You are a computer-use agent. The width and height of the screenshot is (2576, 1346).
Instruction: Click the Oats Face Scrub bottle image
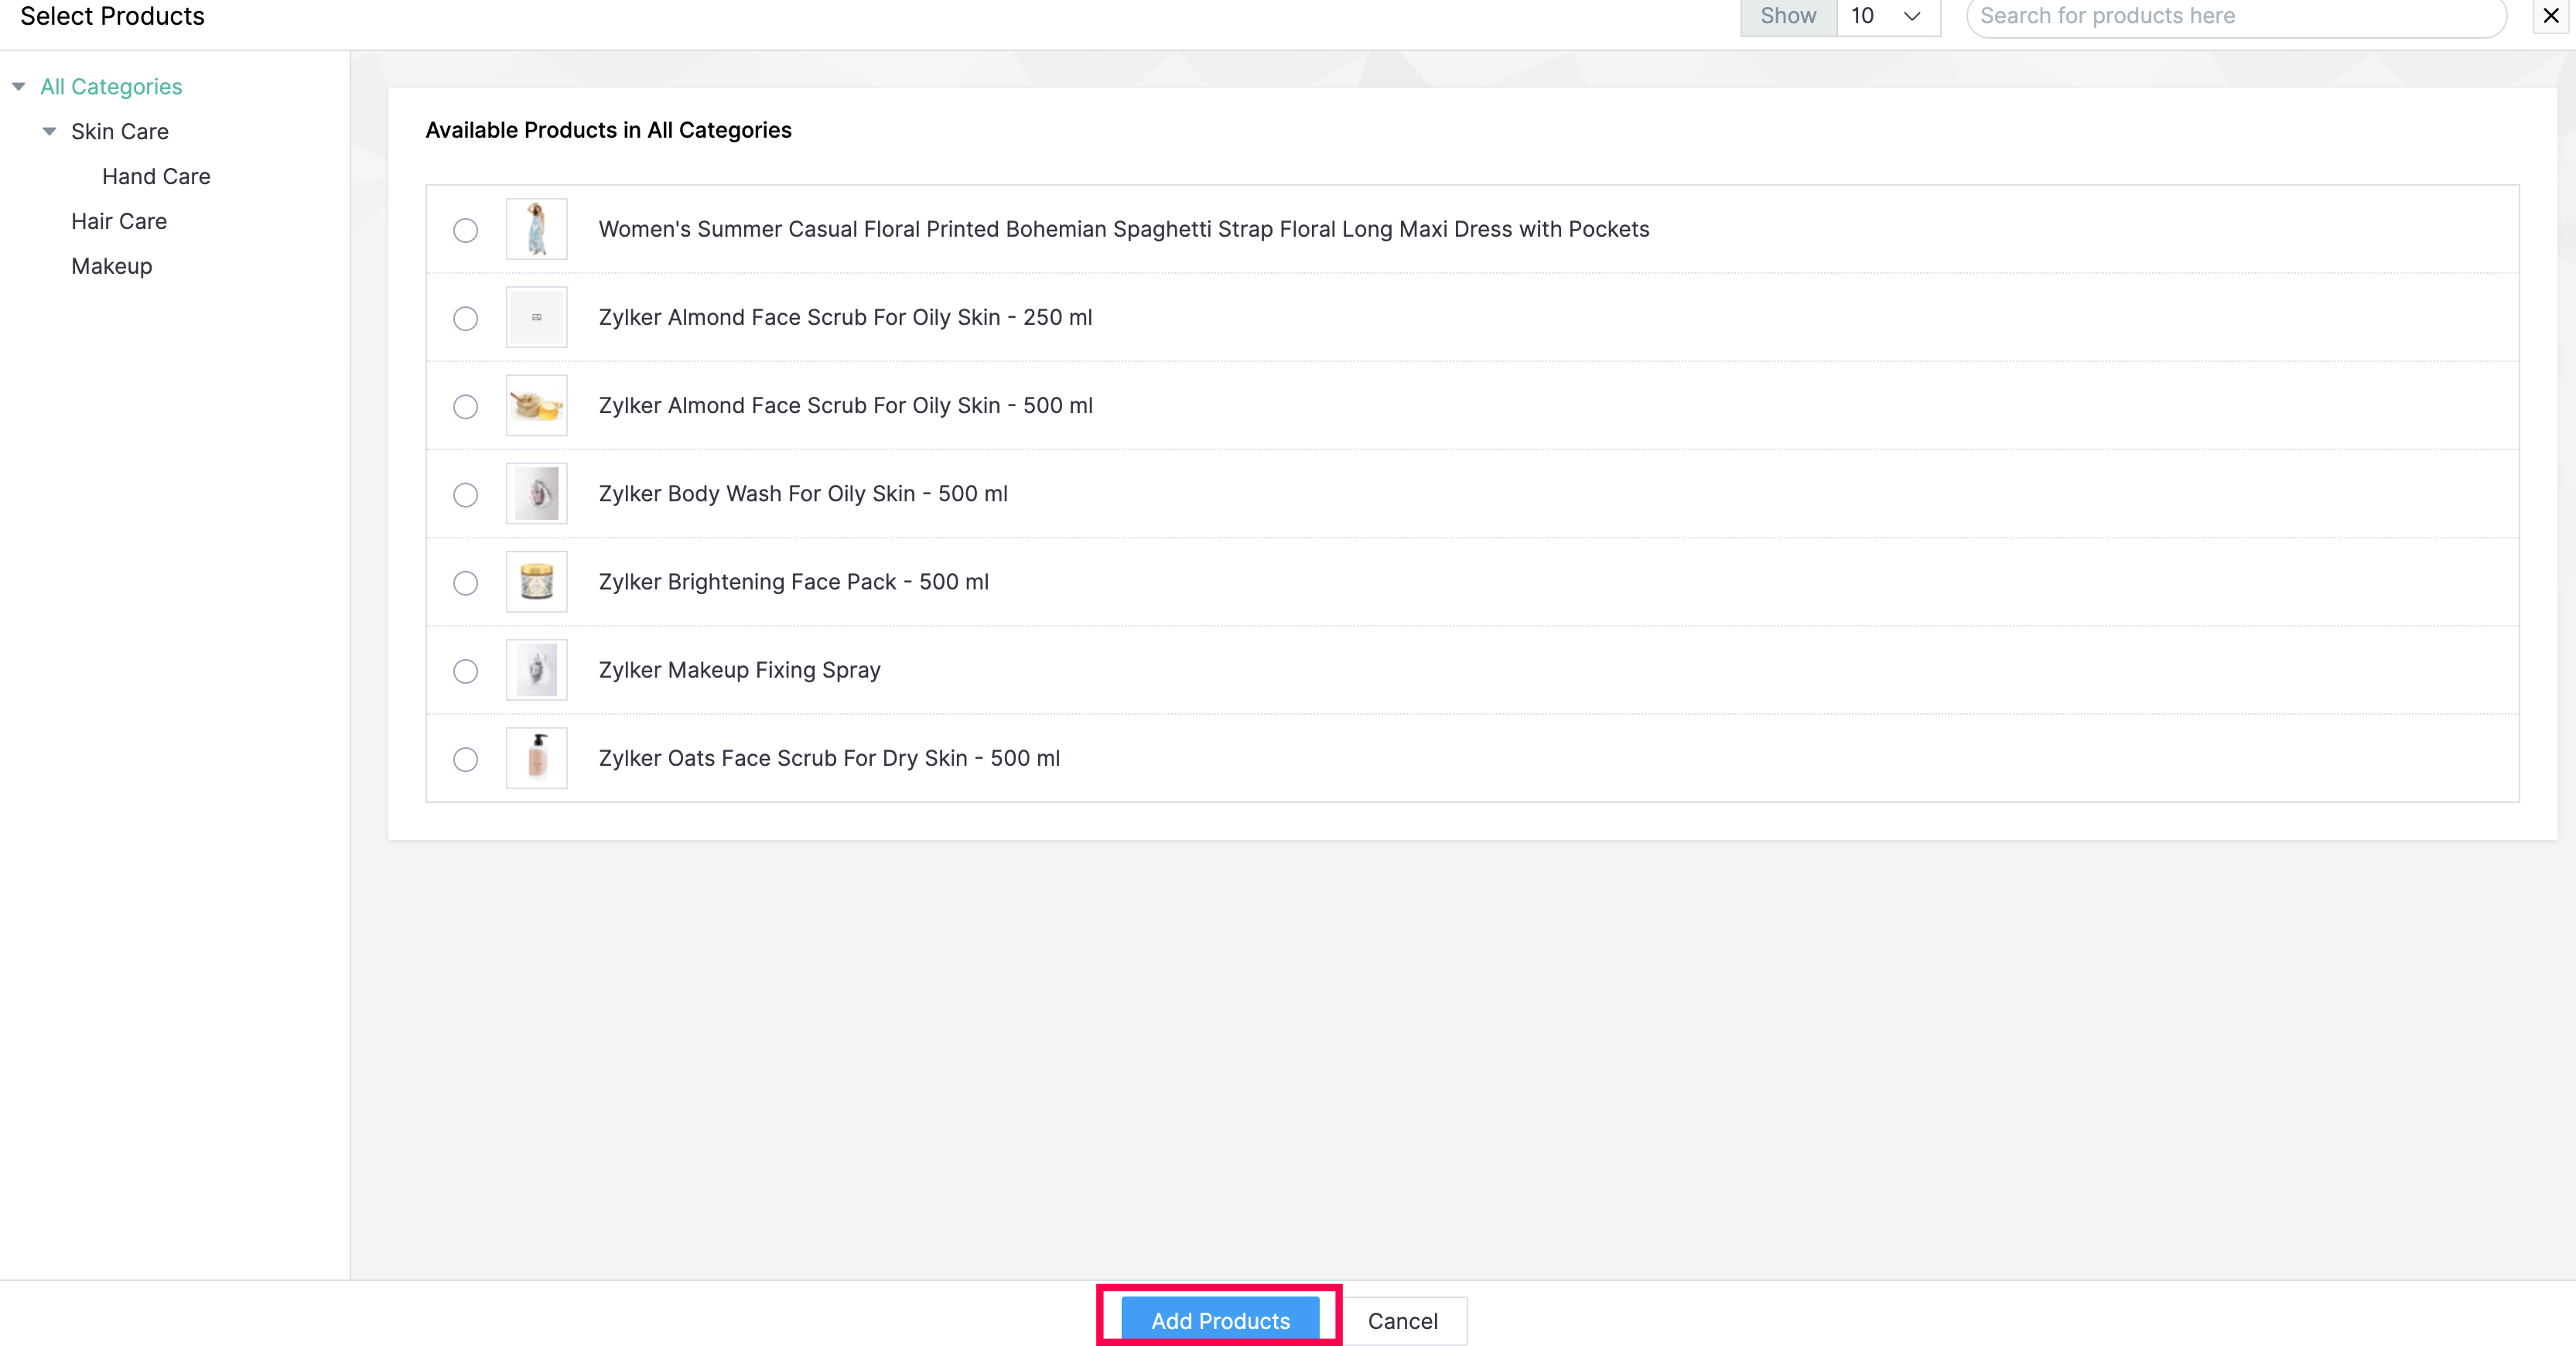pyautogui.click(x=536, y=757)
